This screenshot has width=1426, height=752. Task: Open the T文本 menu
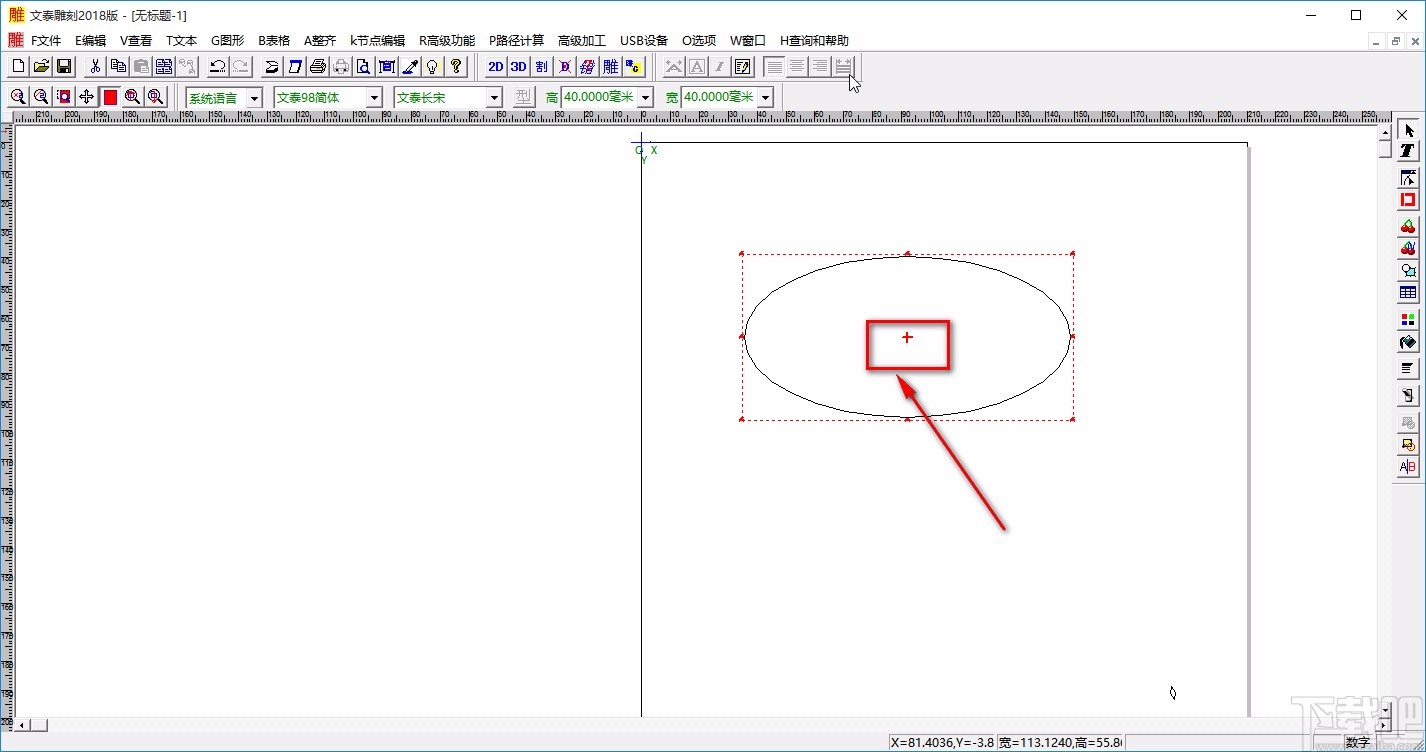[181, 41]
